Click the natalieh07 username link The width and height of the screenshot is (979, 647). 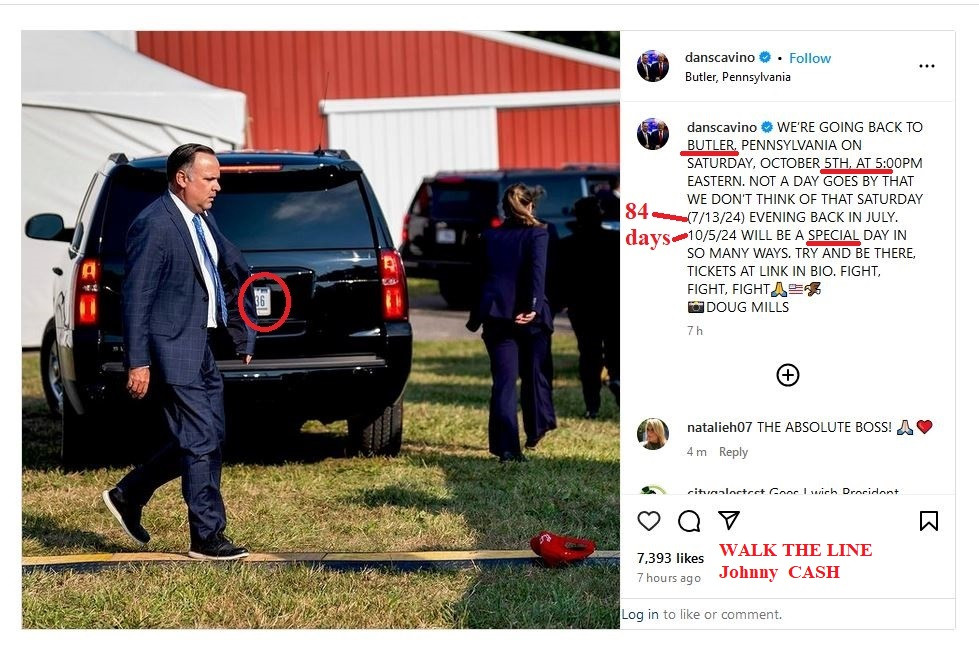(x=719, y=427)
